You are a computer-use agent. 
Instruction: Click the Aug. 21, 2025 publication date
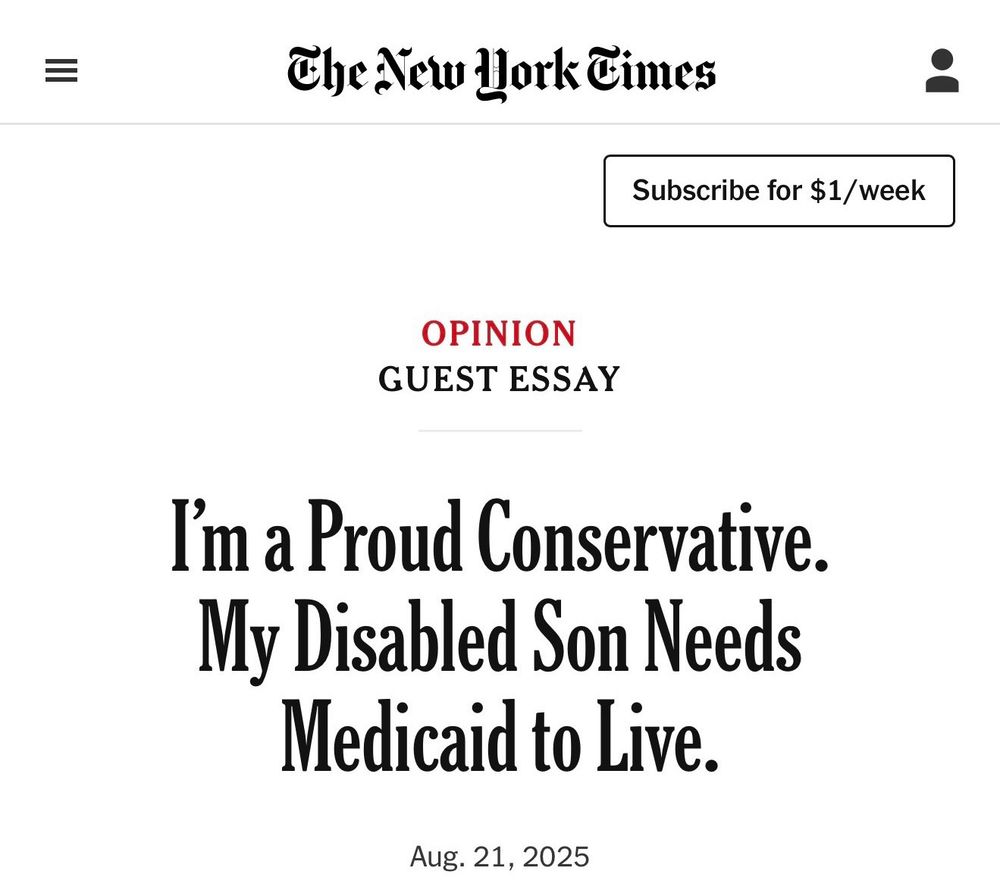499,857
